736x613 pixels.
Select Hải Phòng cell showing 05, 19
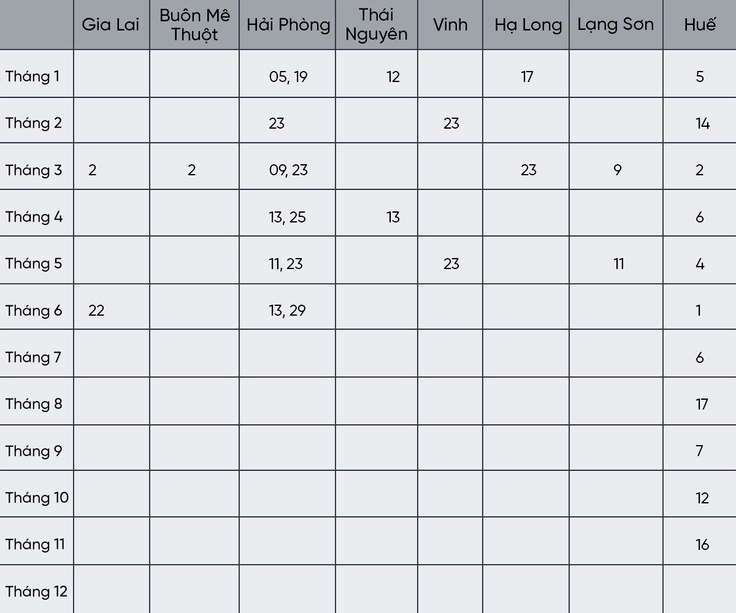point(288,74)
